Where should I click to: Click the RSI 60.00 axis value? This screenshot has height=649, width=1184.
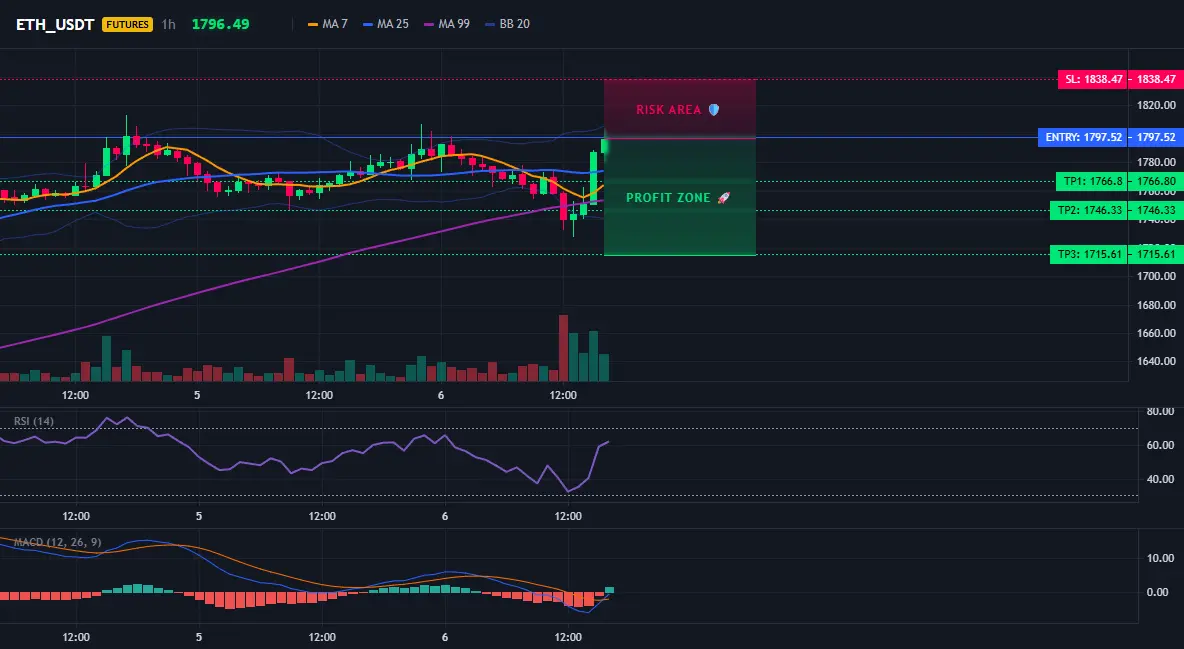pyautogui.click(x=1161, y=446)
